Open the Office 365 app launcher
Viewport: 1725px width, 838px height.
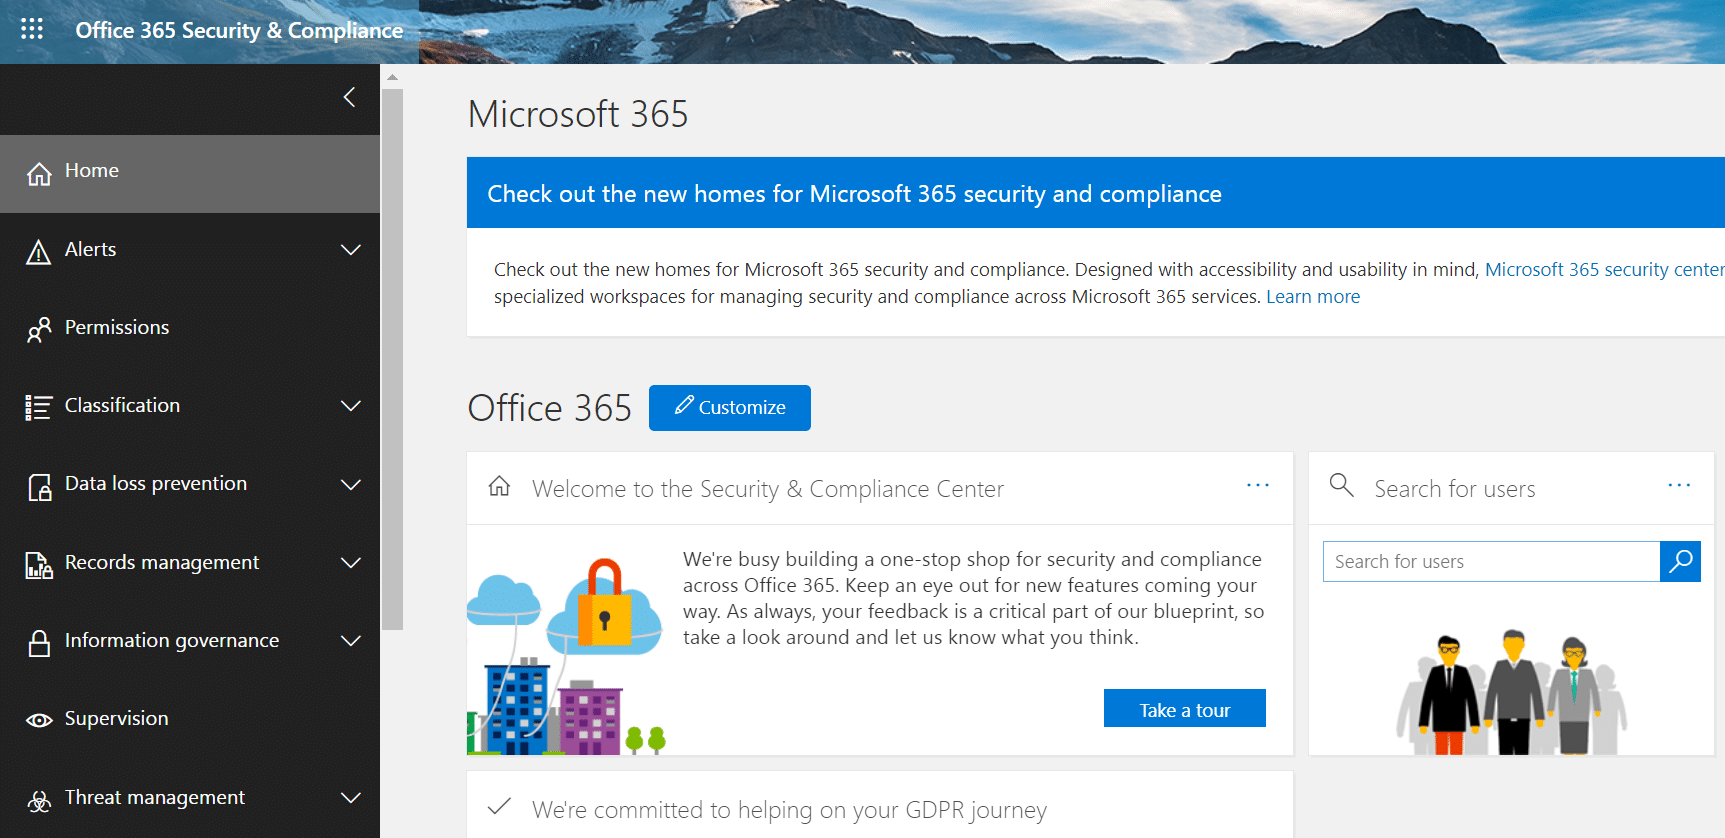pyautogui.click(x=33, y=28)
